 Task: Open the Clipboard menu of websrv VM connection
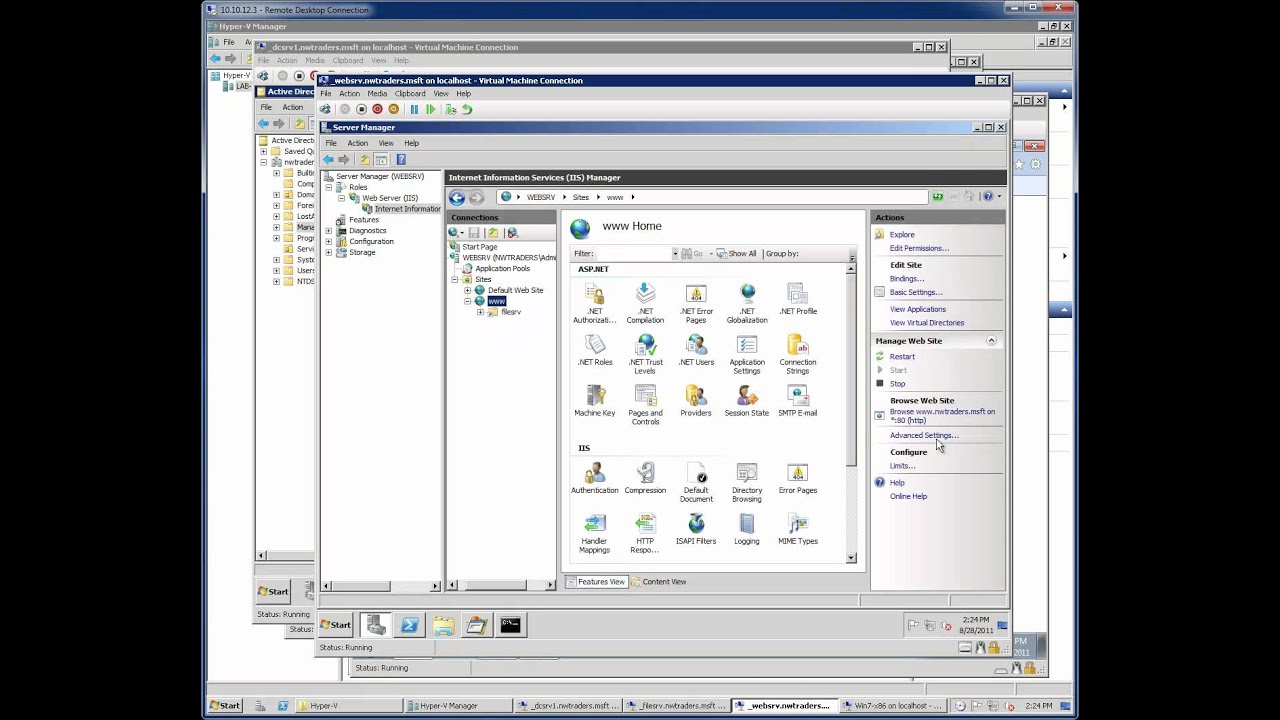[409, 94]
